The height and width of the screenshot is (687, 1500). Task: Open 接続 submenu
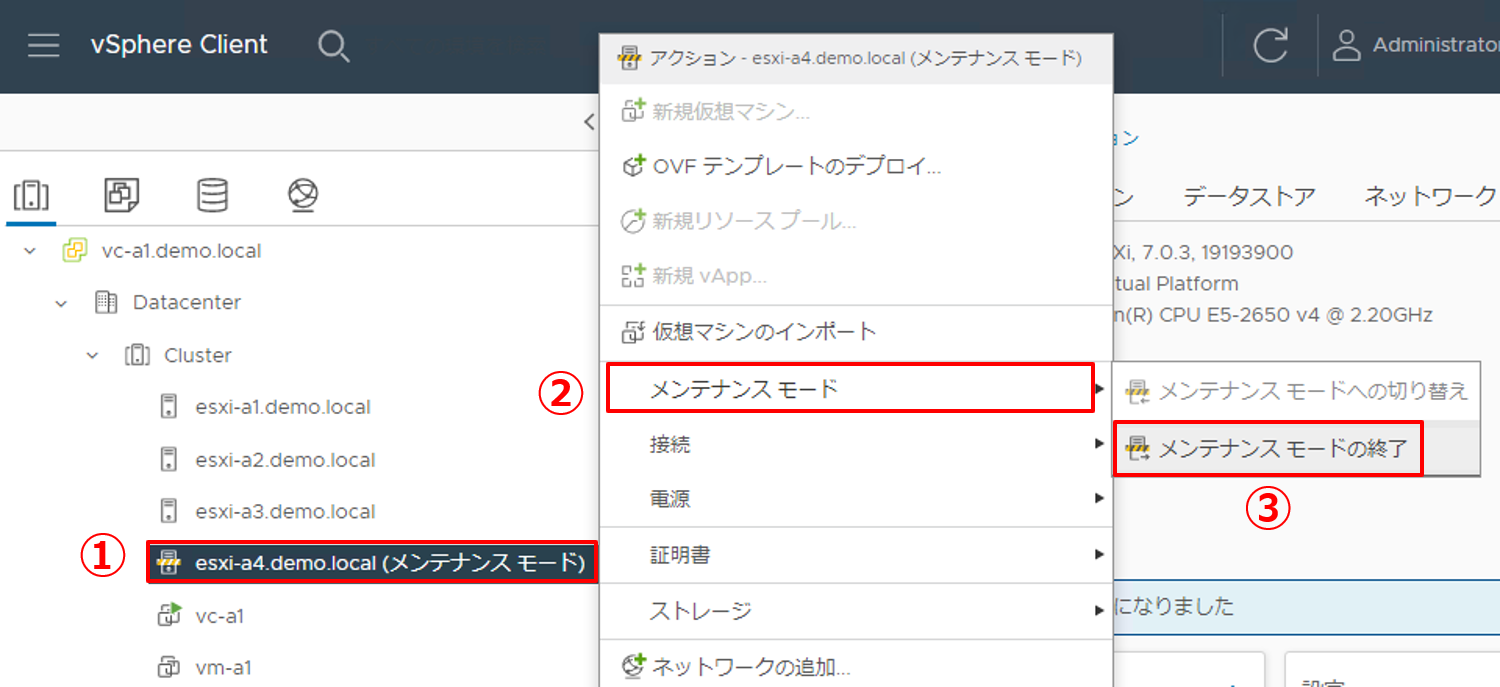pos(856,444)
